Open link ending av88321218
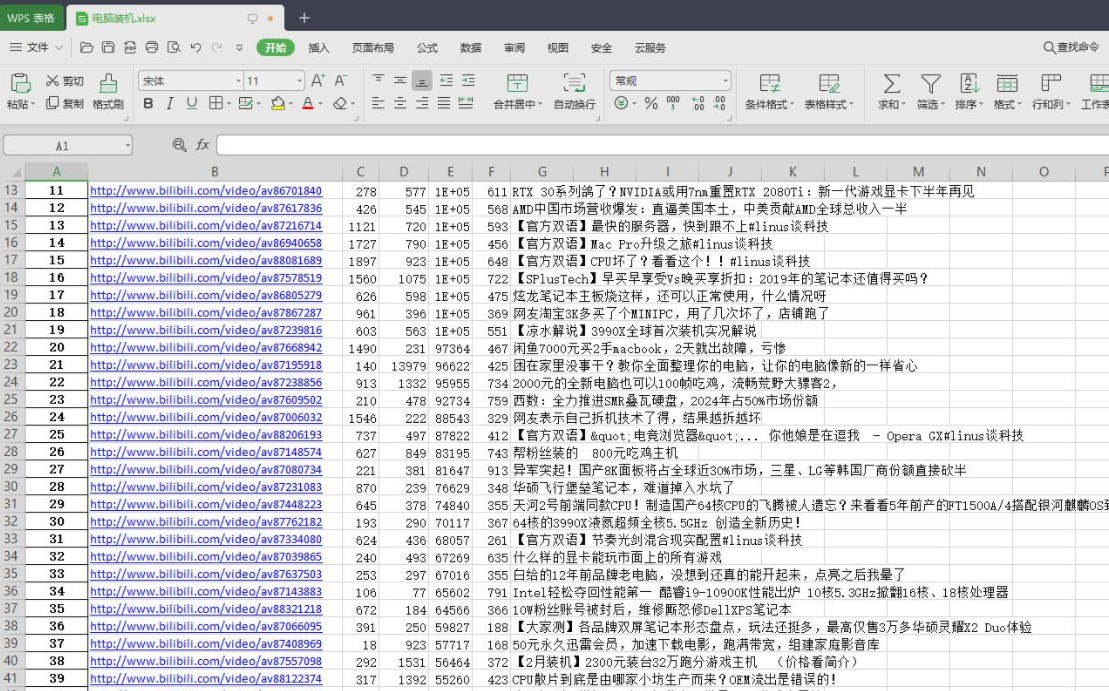This screenshot has width=1109, height=691. click(x=206, y=608)
